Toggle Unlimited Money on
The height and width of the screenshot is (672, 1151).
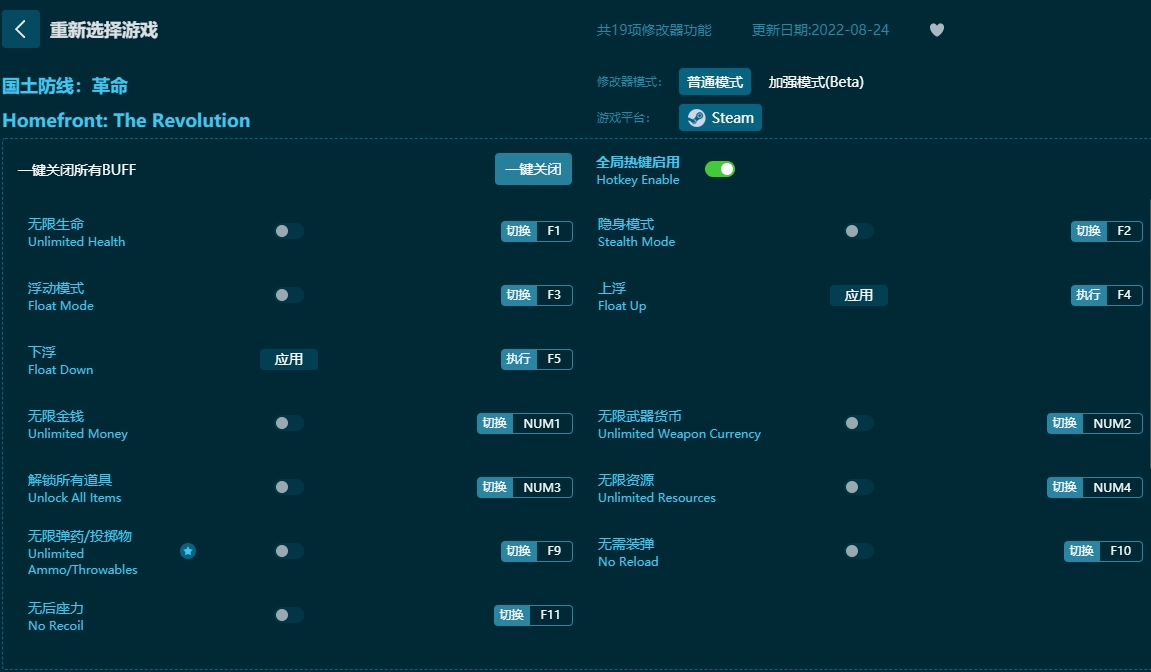[x=289, y=423]
